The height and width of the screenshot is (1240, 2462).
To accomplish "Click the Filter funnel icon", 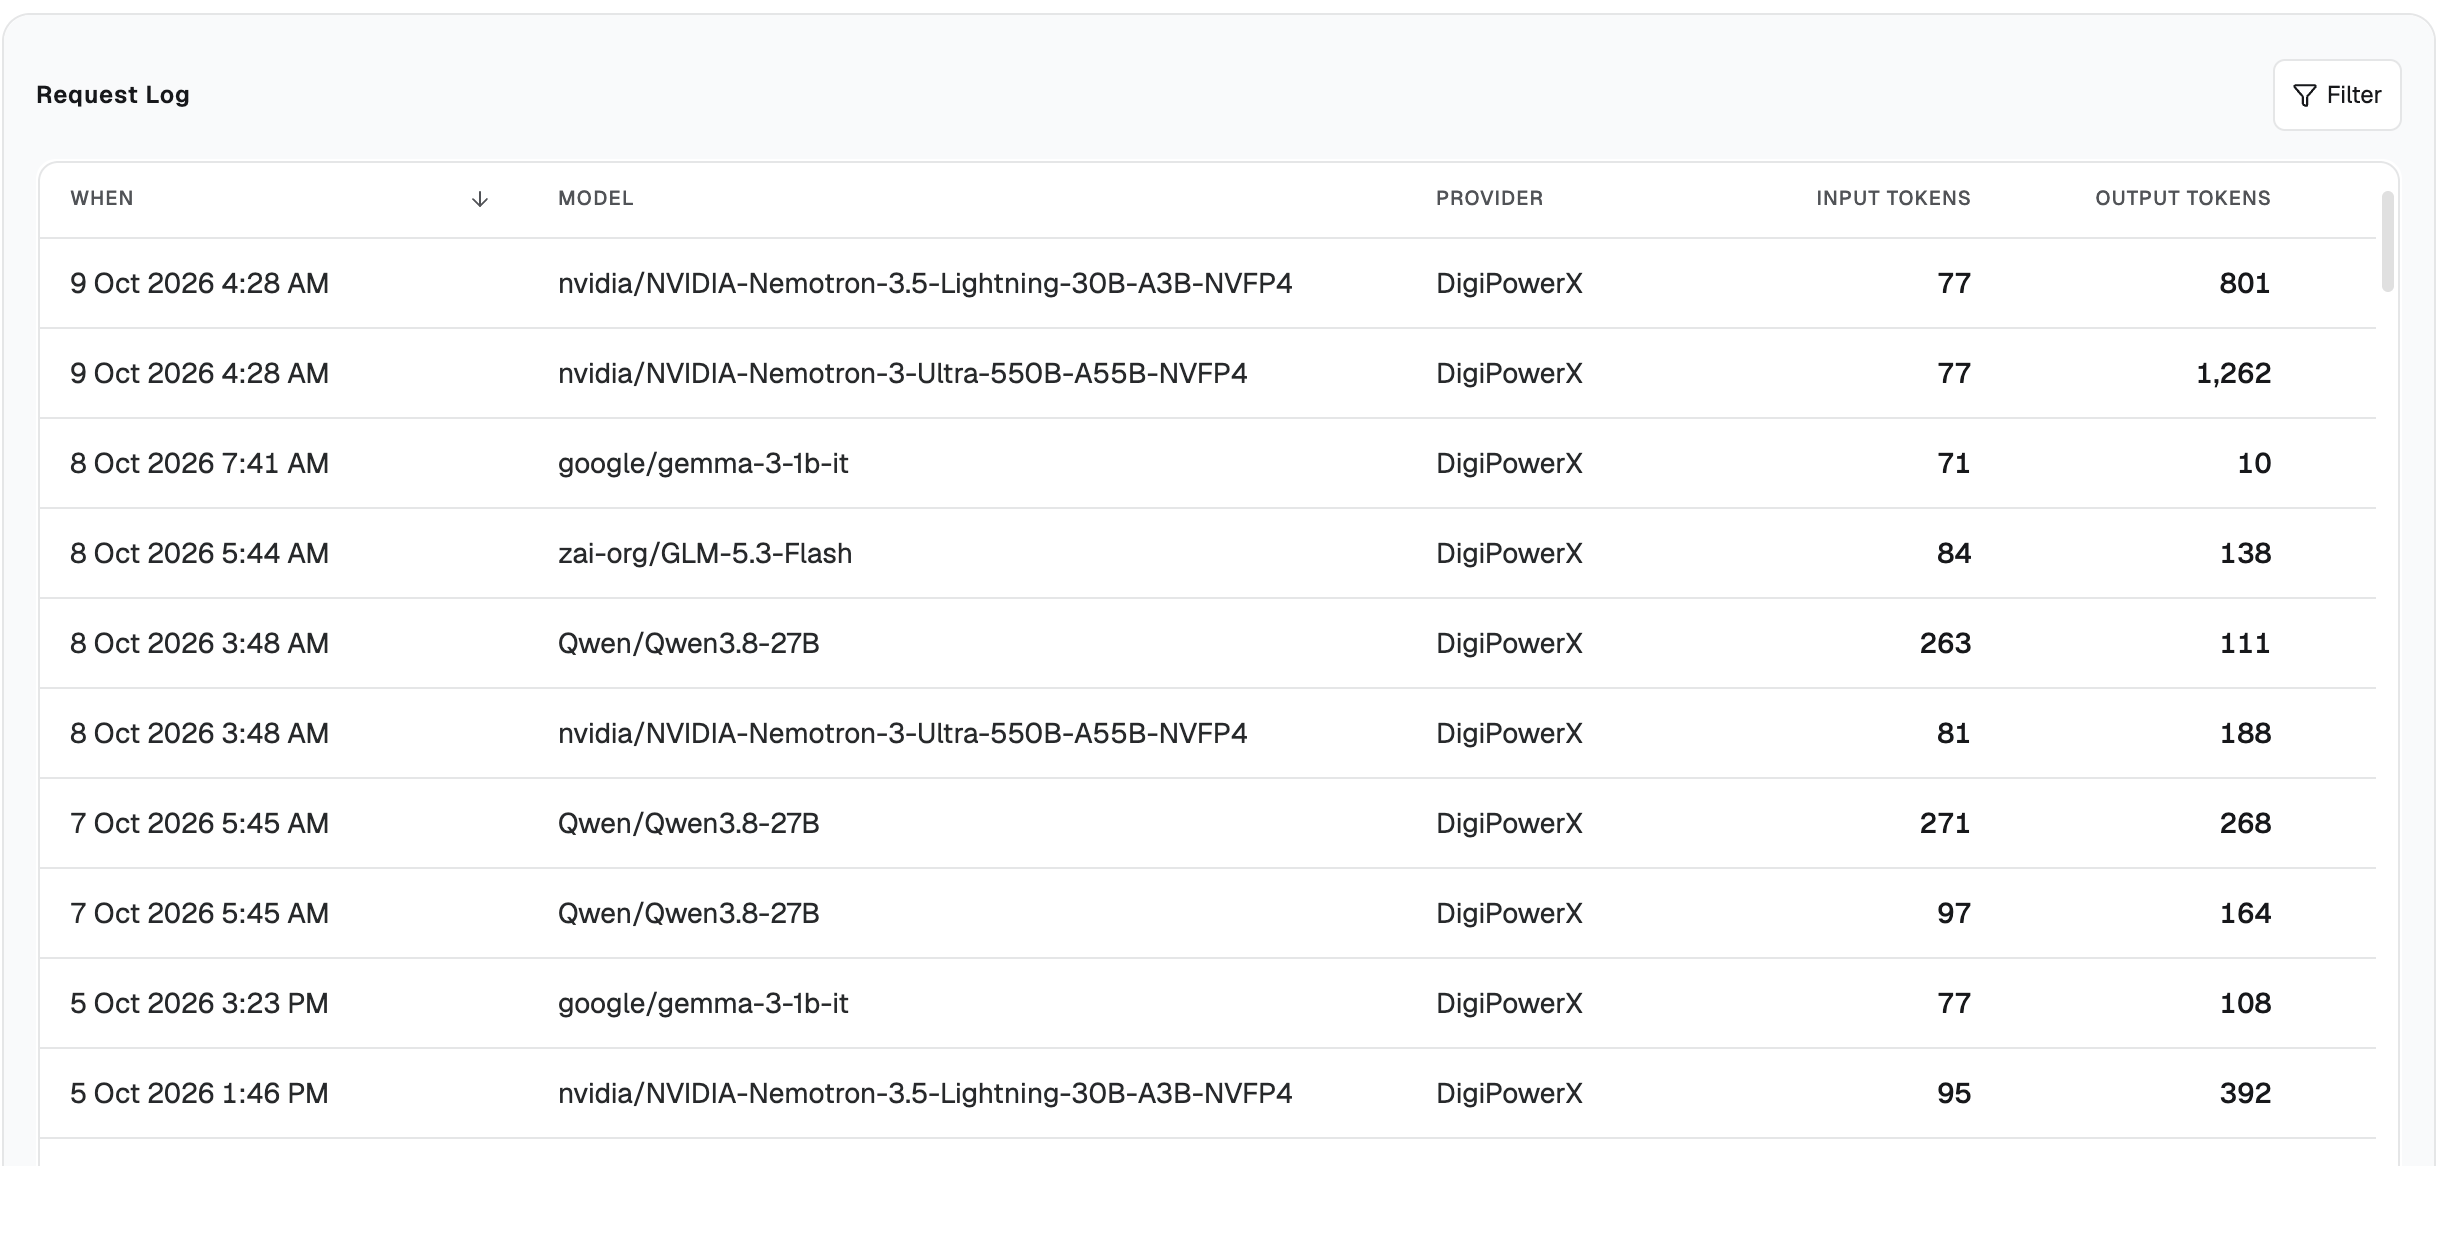I will [x=2304, y=95].
